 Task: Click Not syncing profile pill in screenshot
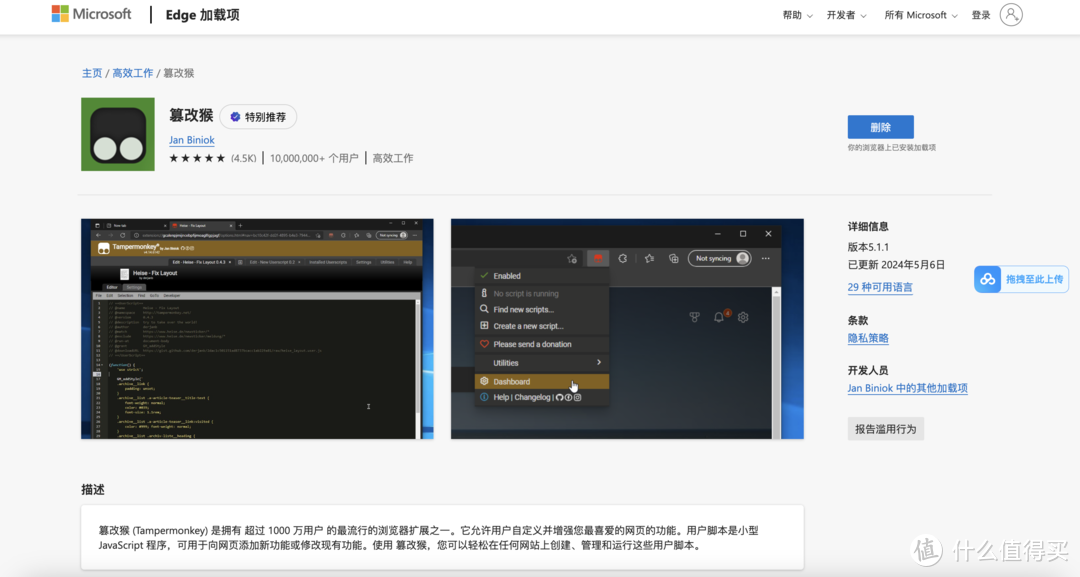[720, 258]
